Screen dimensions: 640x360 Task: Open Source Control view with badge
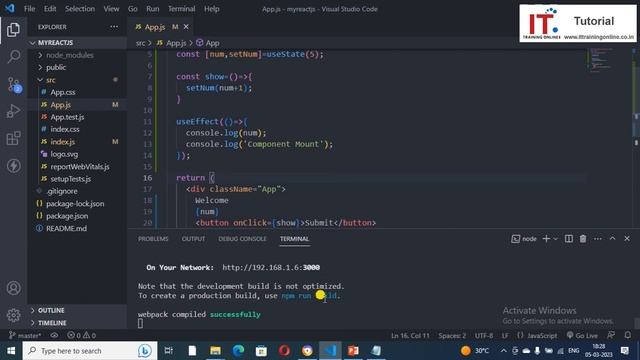click(x=13, y=84)
